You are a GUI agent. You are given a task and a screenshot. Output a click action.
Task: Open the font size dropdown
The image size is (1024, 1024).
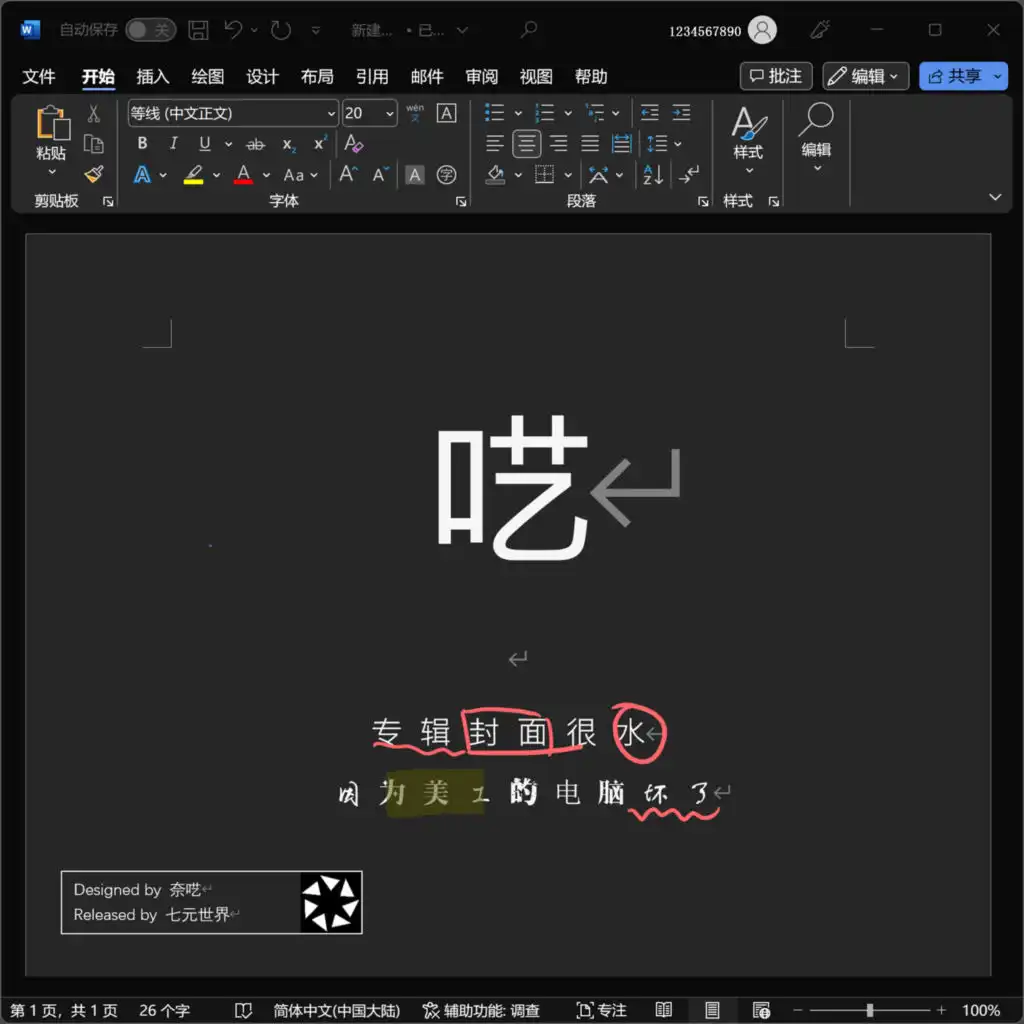pyautogui.click(x=390, y=114)
